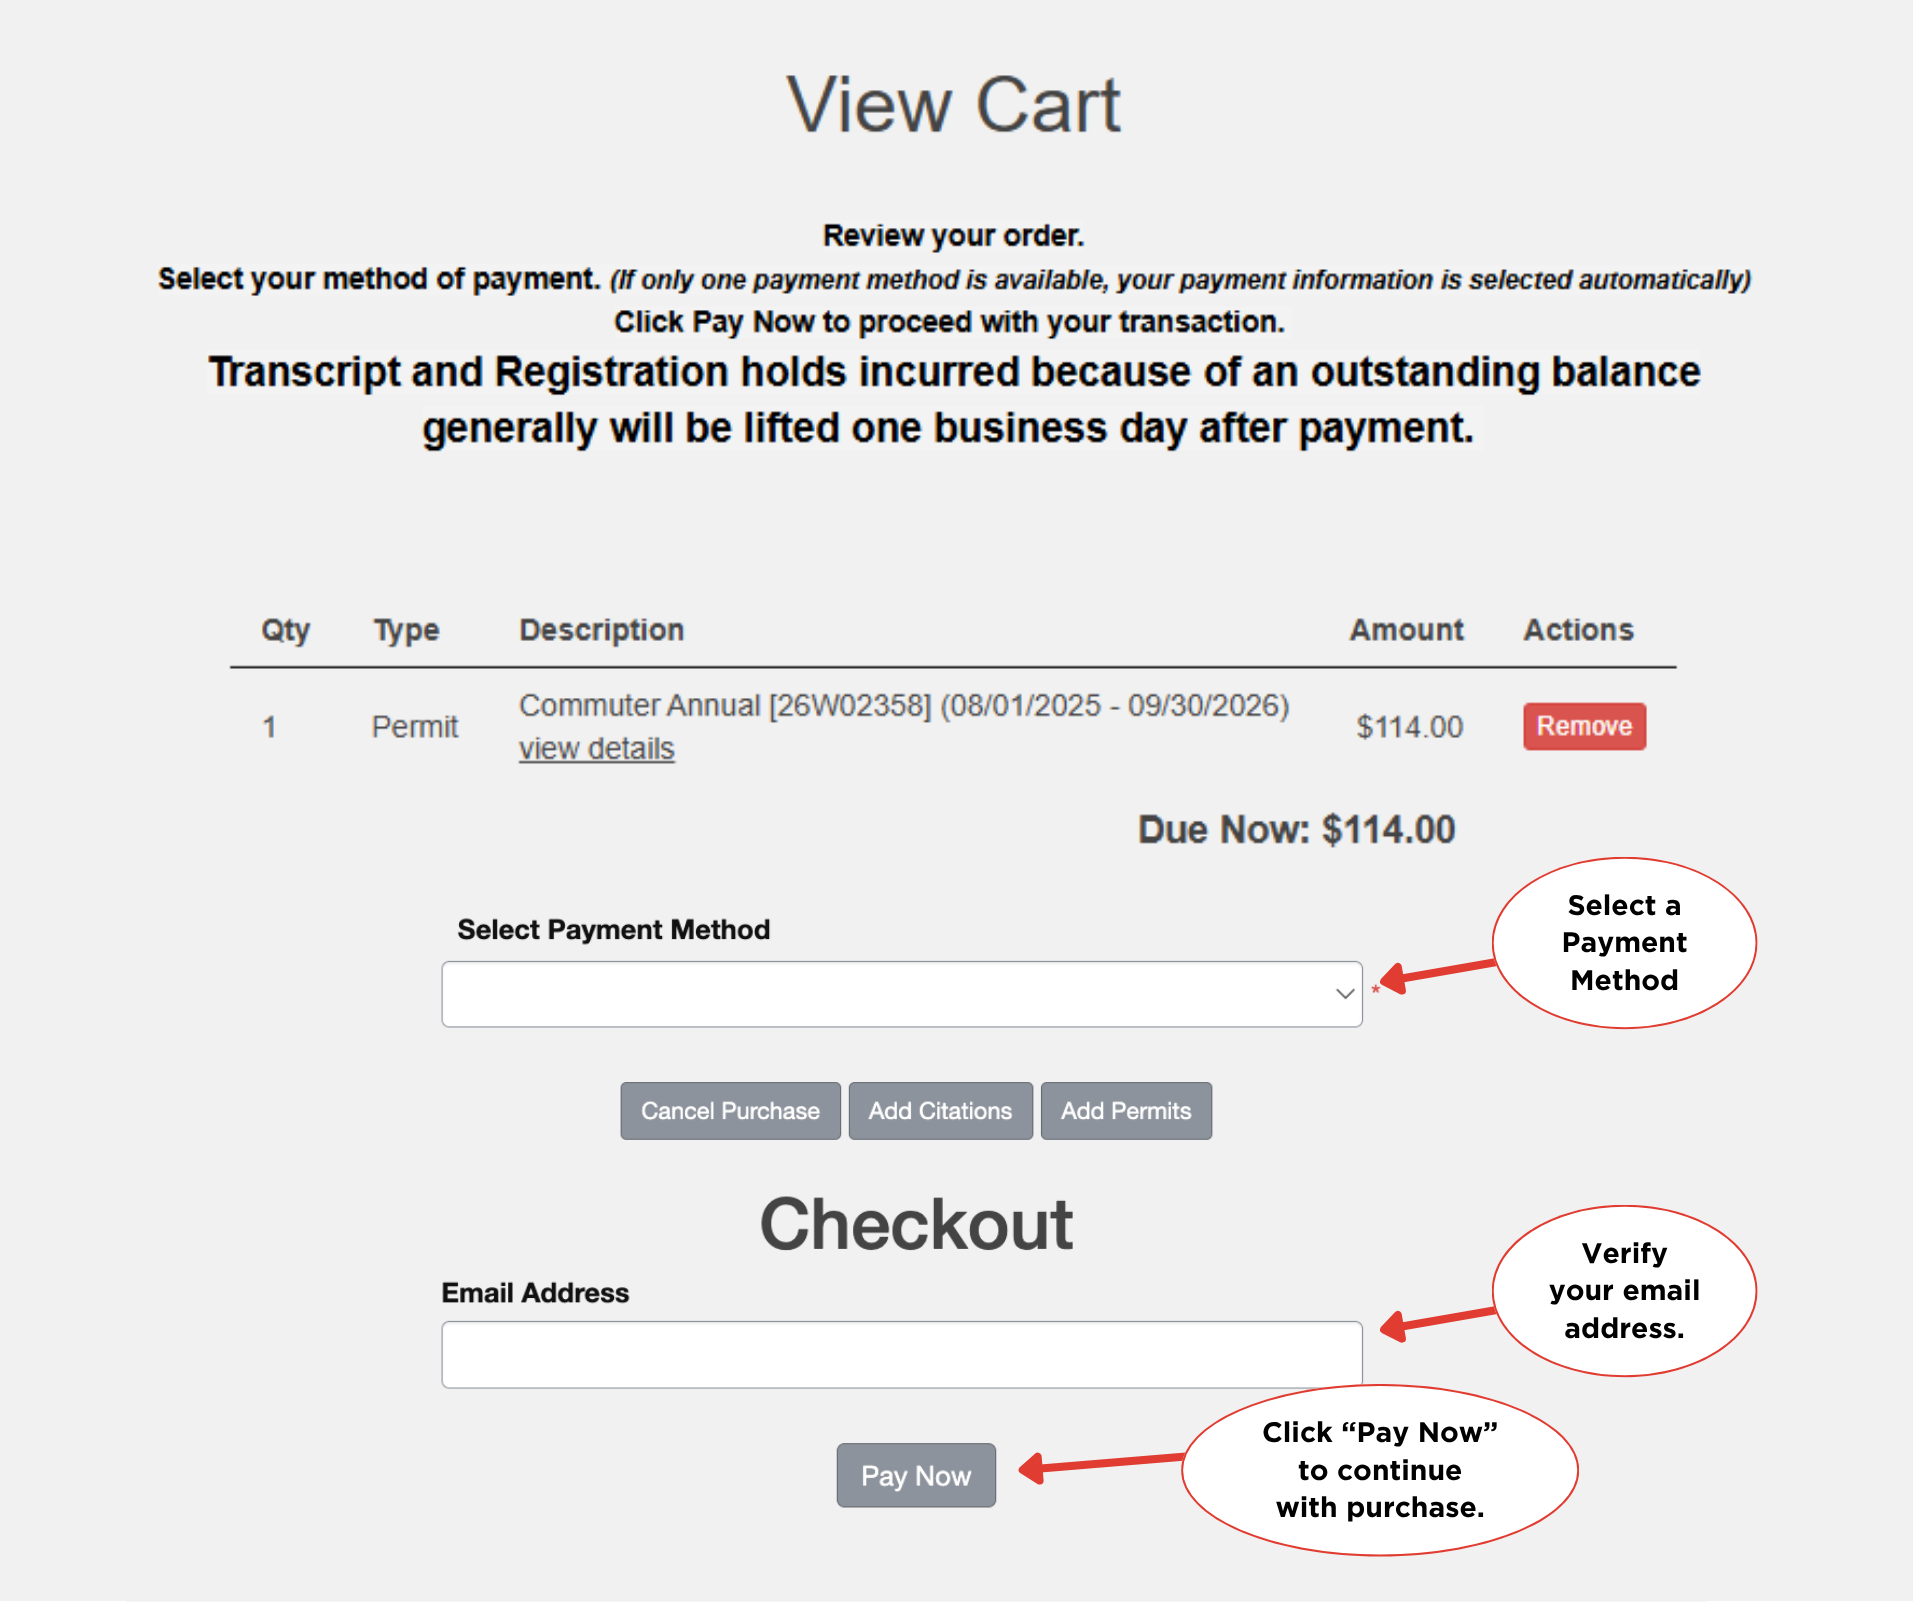The image size is (1914, 1602).
Task: Click Add Permits
Action: (1126, 1110)
